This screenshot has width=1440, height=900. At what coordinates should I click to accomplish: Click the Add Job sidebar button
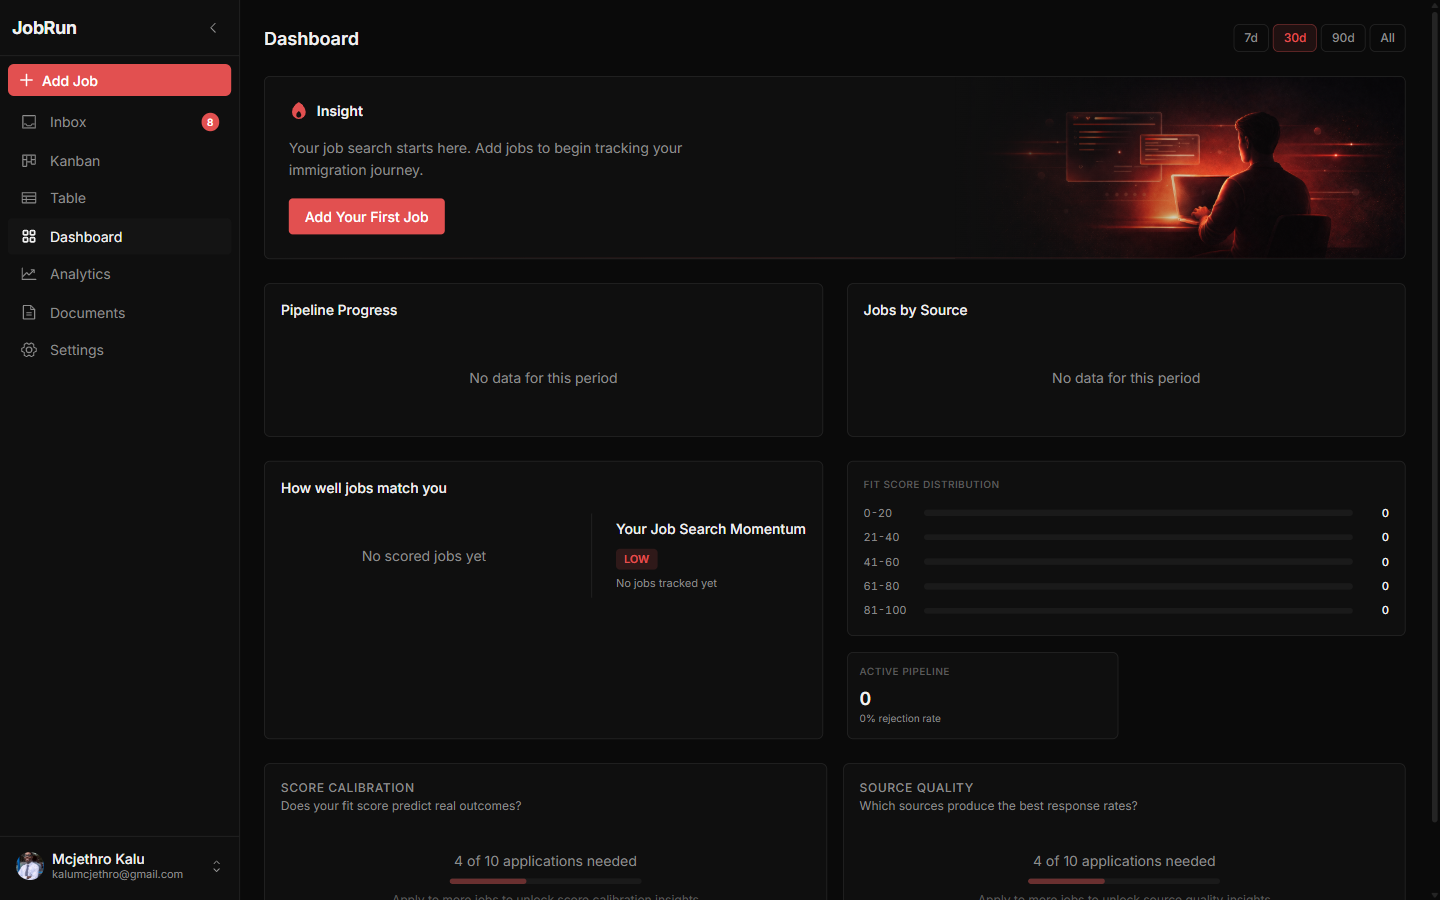(119, 80)
